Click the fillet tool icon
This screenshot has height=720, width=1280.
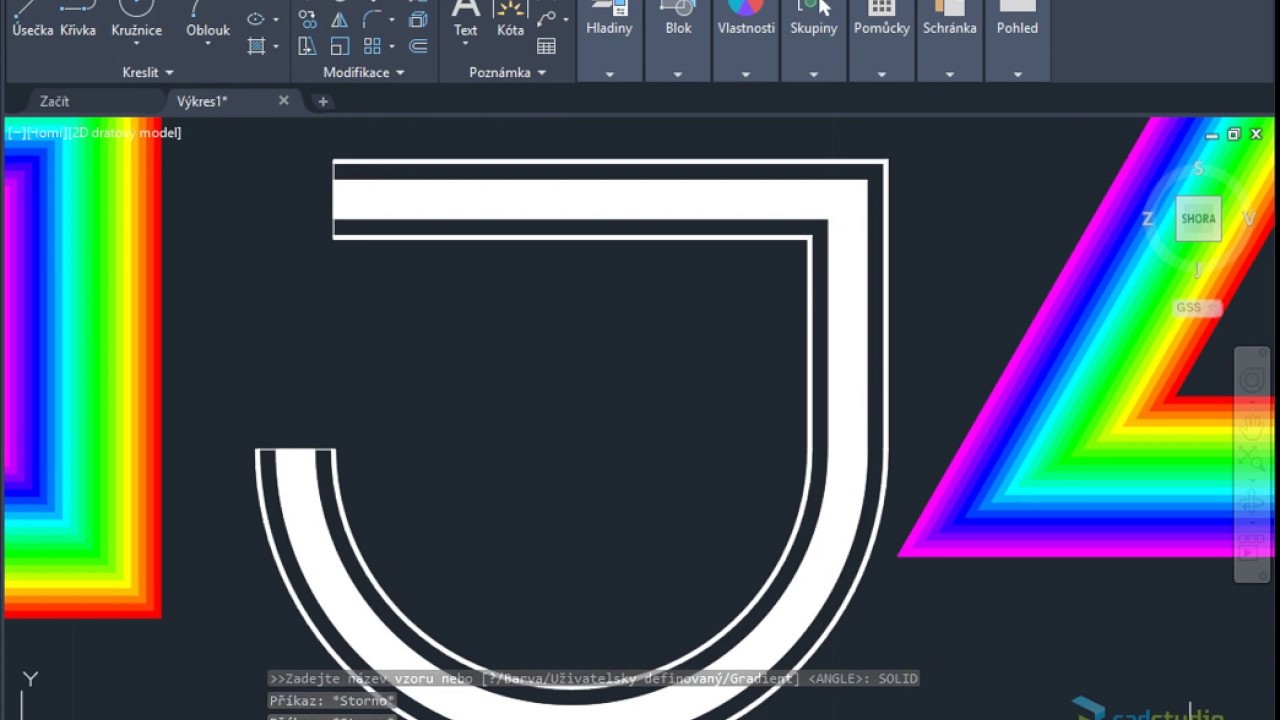coord(372,19)
